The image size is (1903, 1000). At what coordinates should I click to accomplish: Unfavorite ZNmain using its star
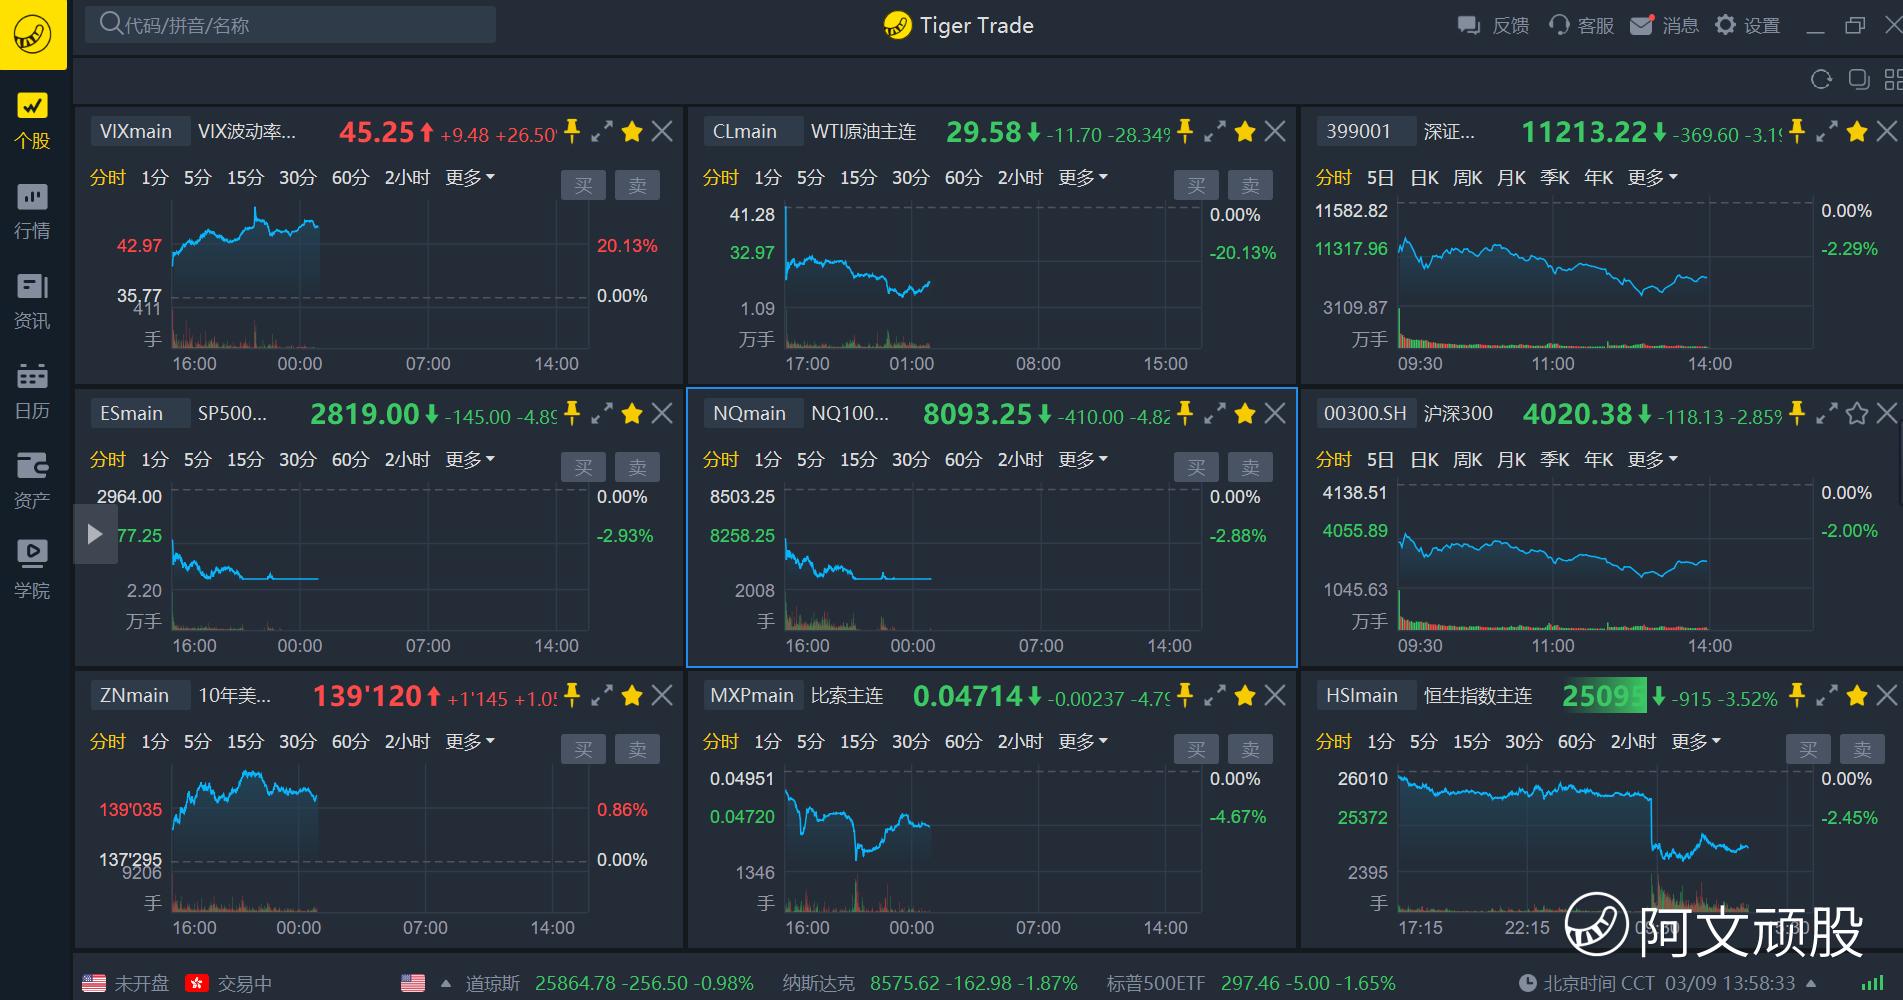pyautogui.click(x=632, y=695)
